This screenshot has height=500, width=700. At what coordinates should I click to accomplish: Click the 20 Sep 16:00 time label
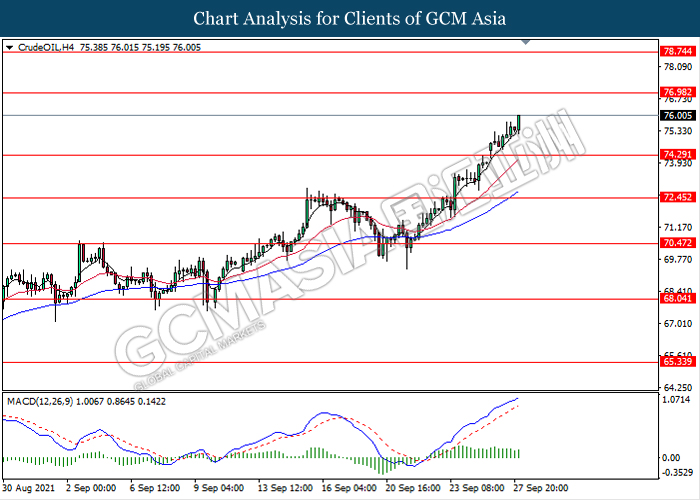point(413,488)
